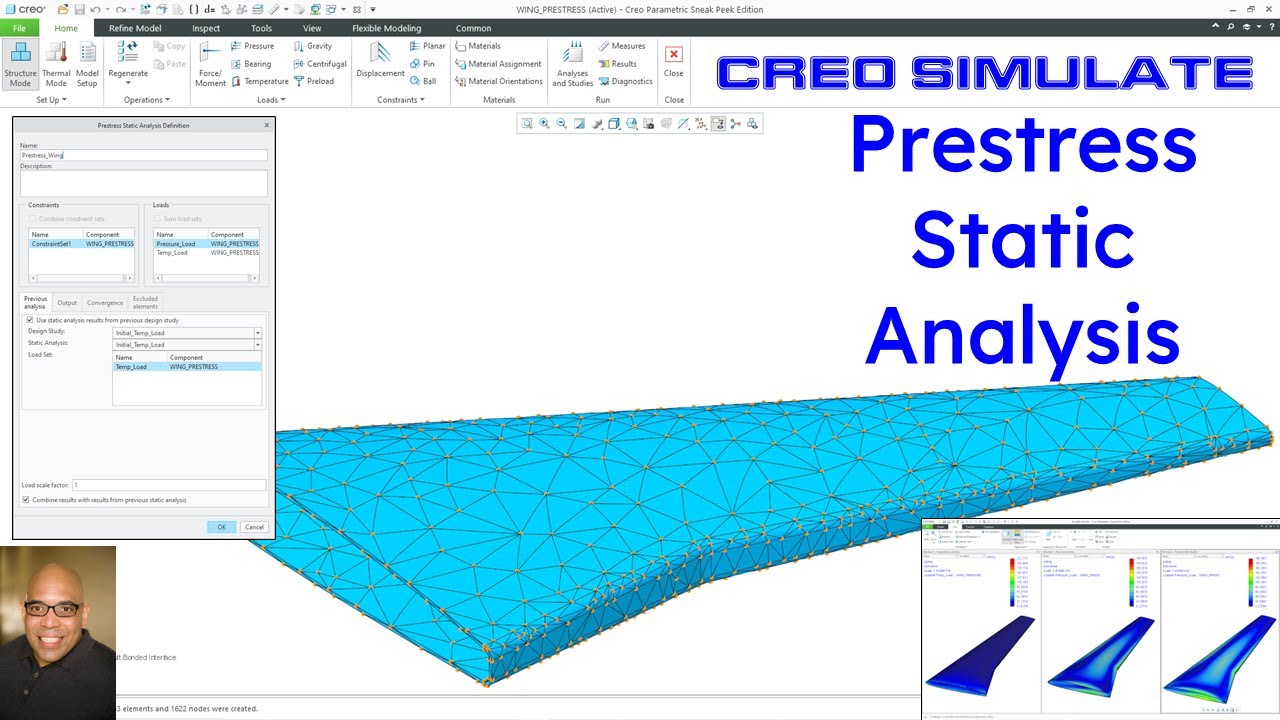Screen dimensions: 1280x720
Task: Expand the Loads group menu
Action: pos(271,100)
